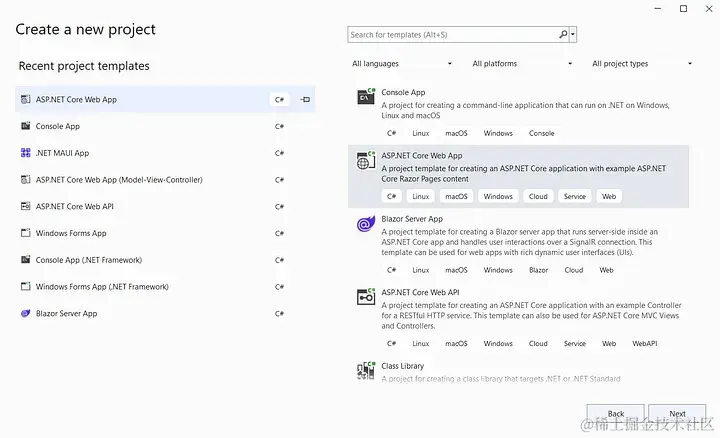Image resolution: width=720 pixels, height=438 pixels.
Task: Click the WebAPI tag under ASP.NET Core Web API
Action: click(x=645, y=343)
